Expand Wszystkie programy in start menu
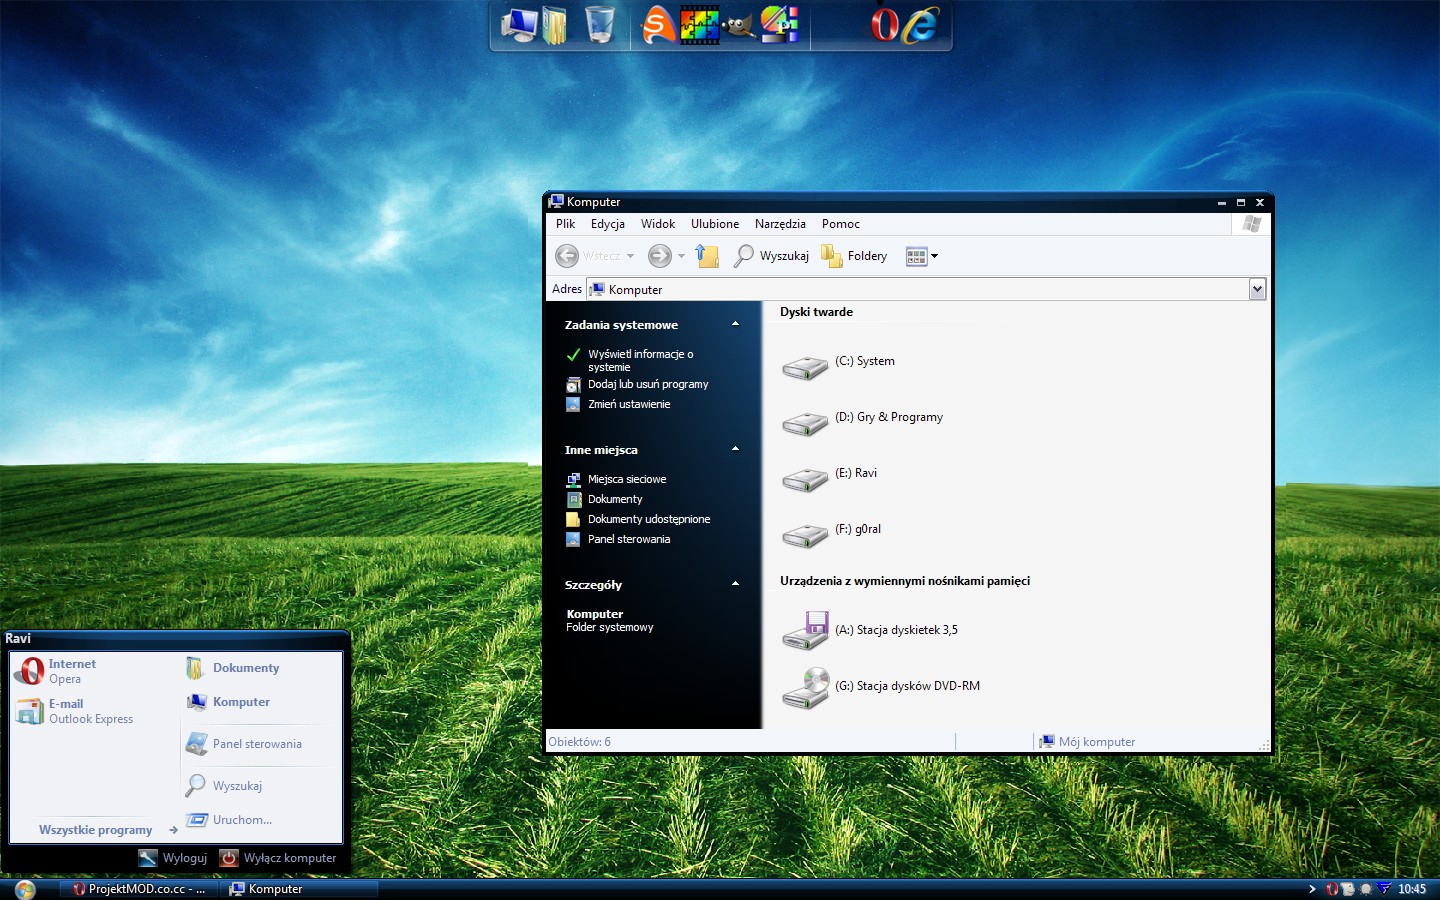The image size is (1440, 900). pos(107,830)
